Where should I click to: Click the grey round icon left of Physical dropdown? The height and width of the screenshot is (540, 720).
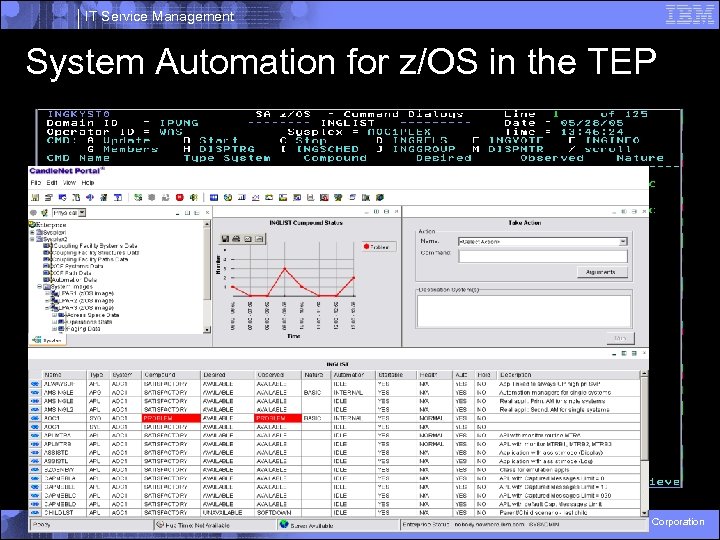tap(34, 213)
